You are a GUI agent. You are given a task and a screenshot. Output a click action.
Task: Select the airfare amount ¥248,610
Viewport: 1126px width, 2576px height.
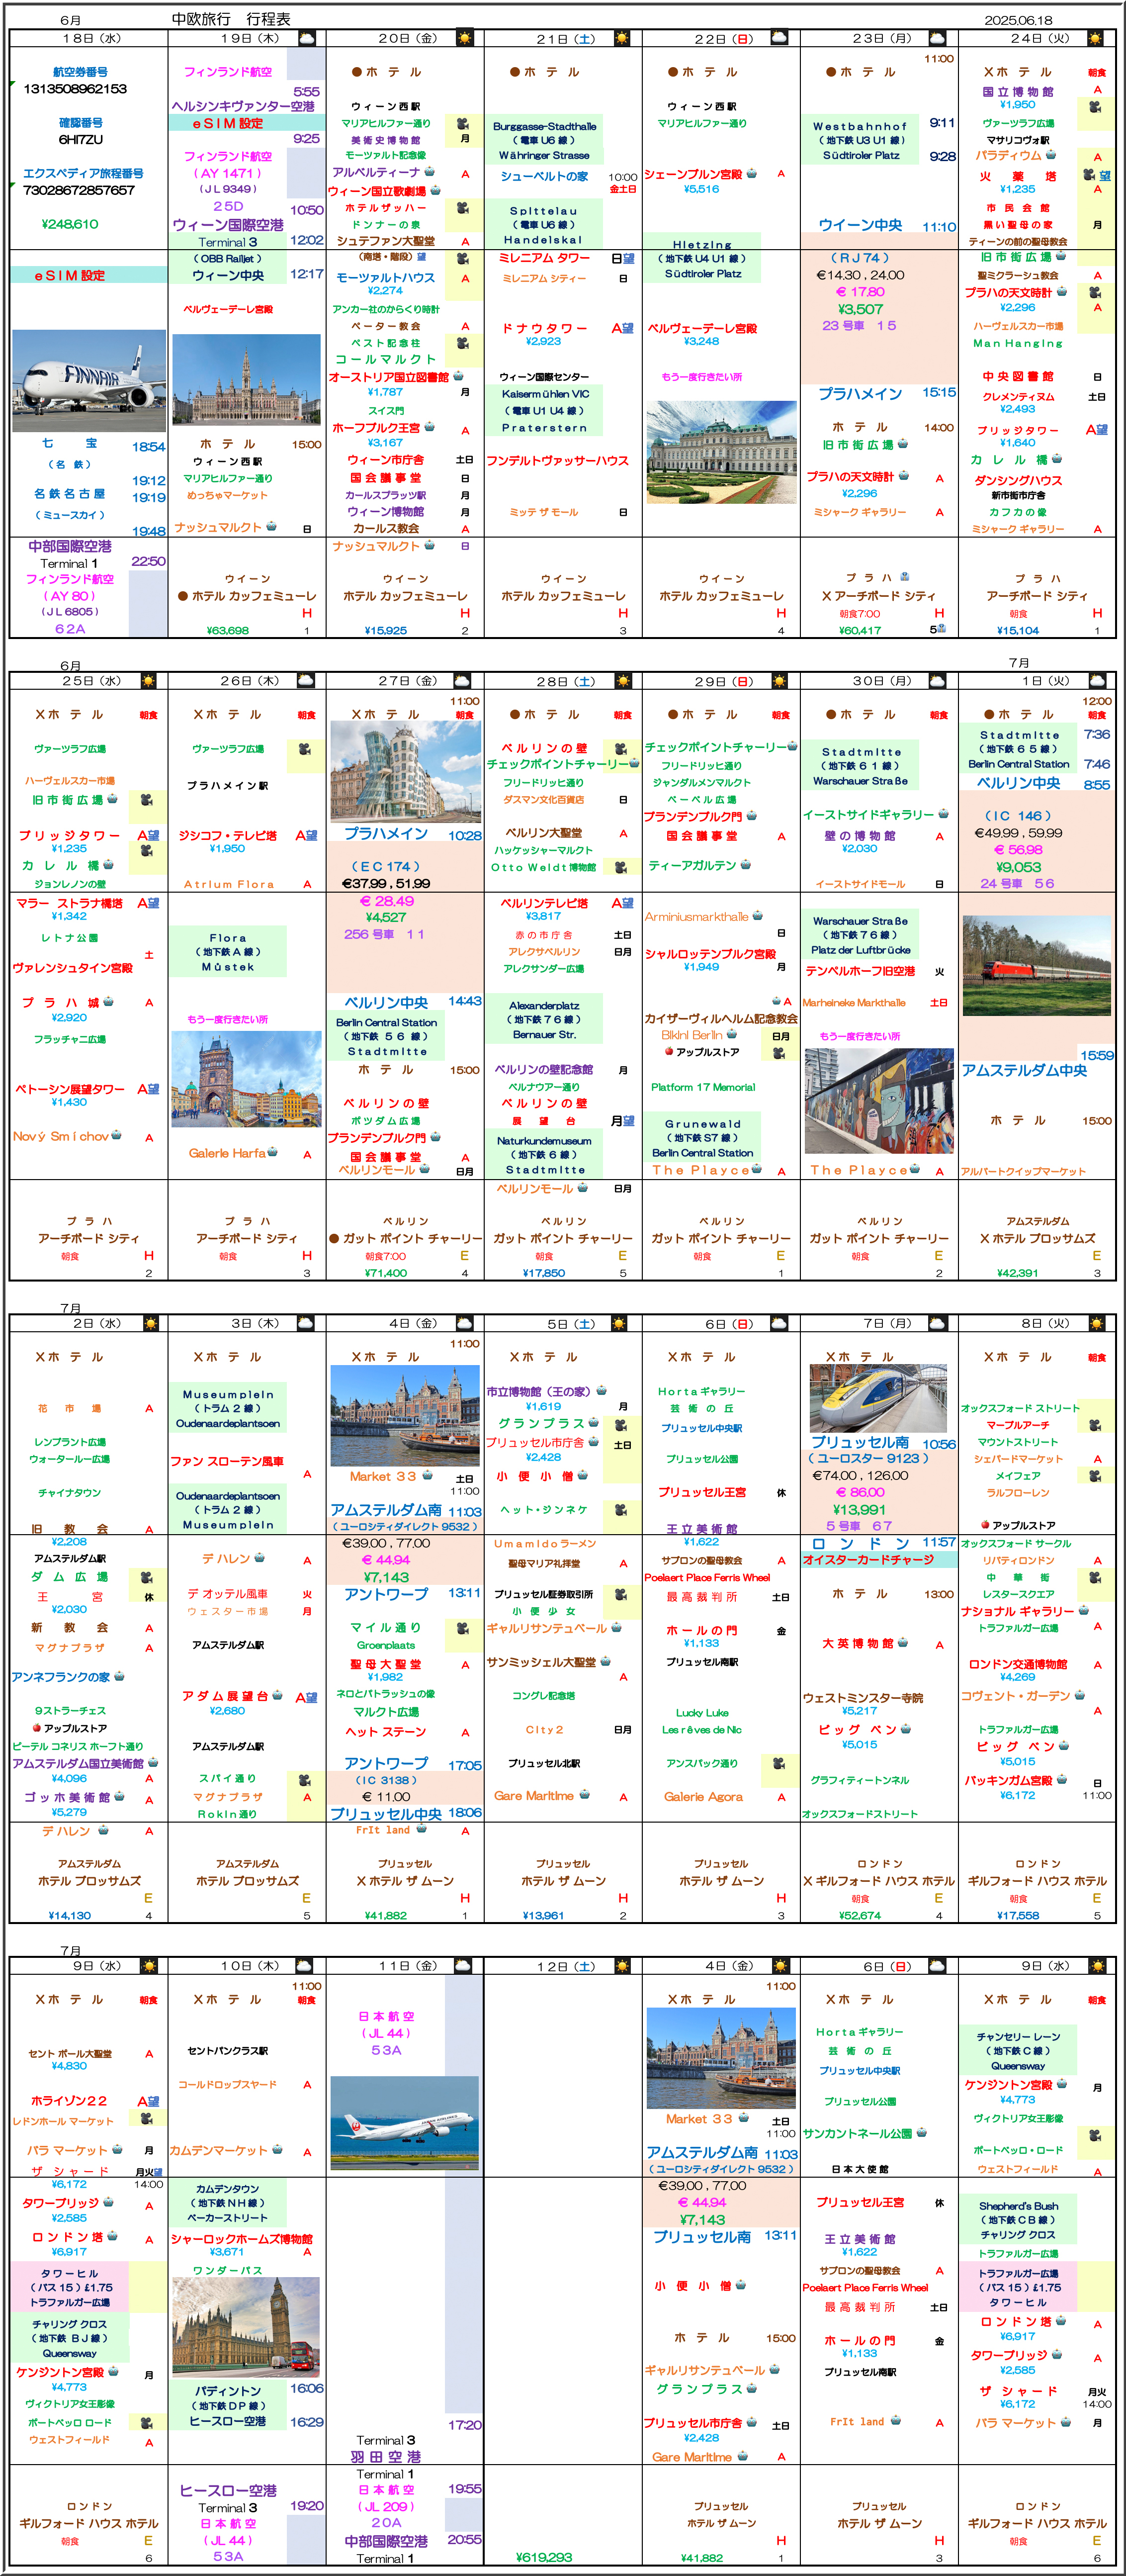pos(70,224)
